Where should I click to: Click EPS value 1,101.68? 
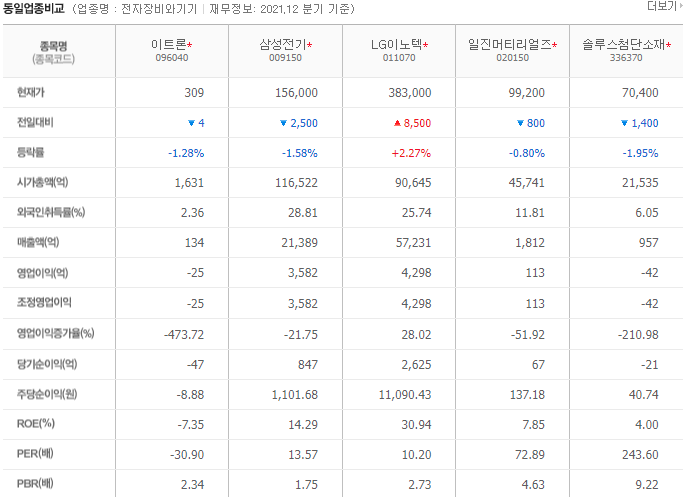(x=294, y=395)
